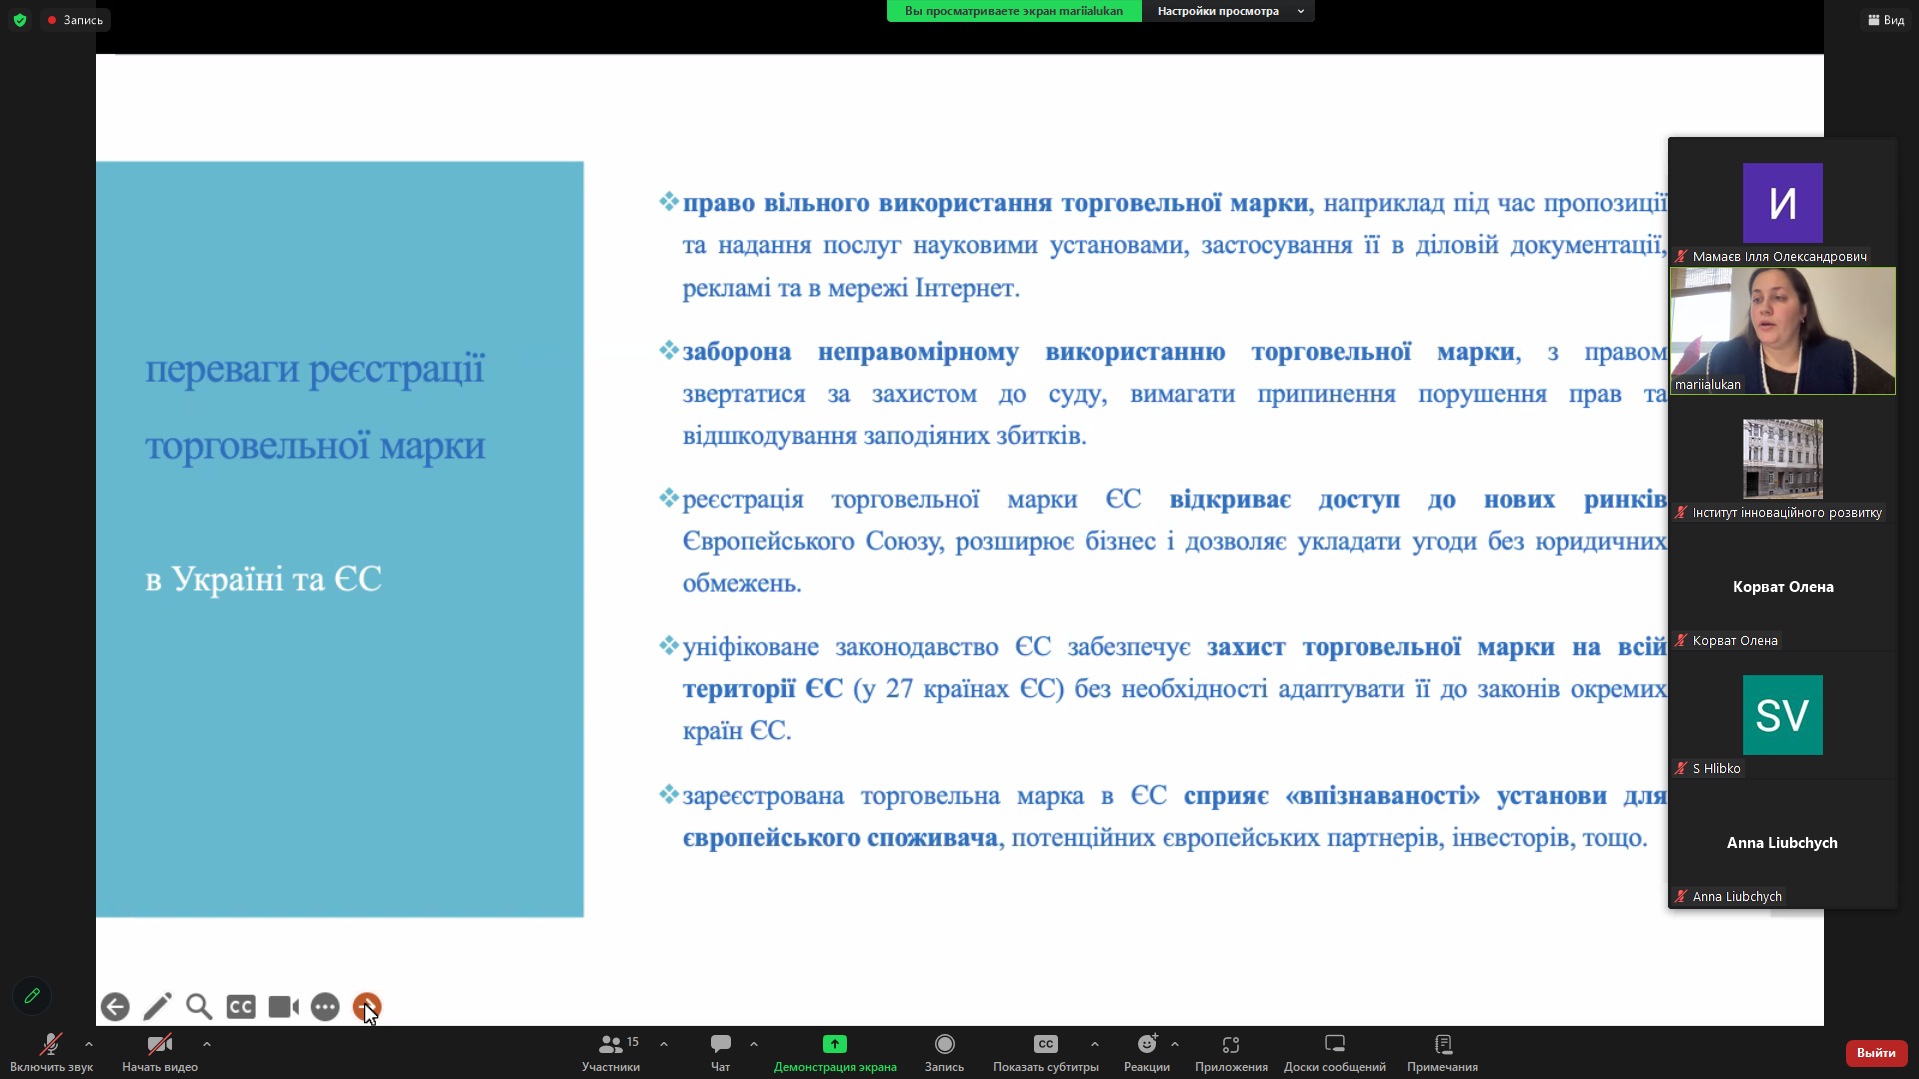The height and width of the screenshot is (1079, 1919).
Task: Click the green encryption shield icon
Action: [20, 20]
